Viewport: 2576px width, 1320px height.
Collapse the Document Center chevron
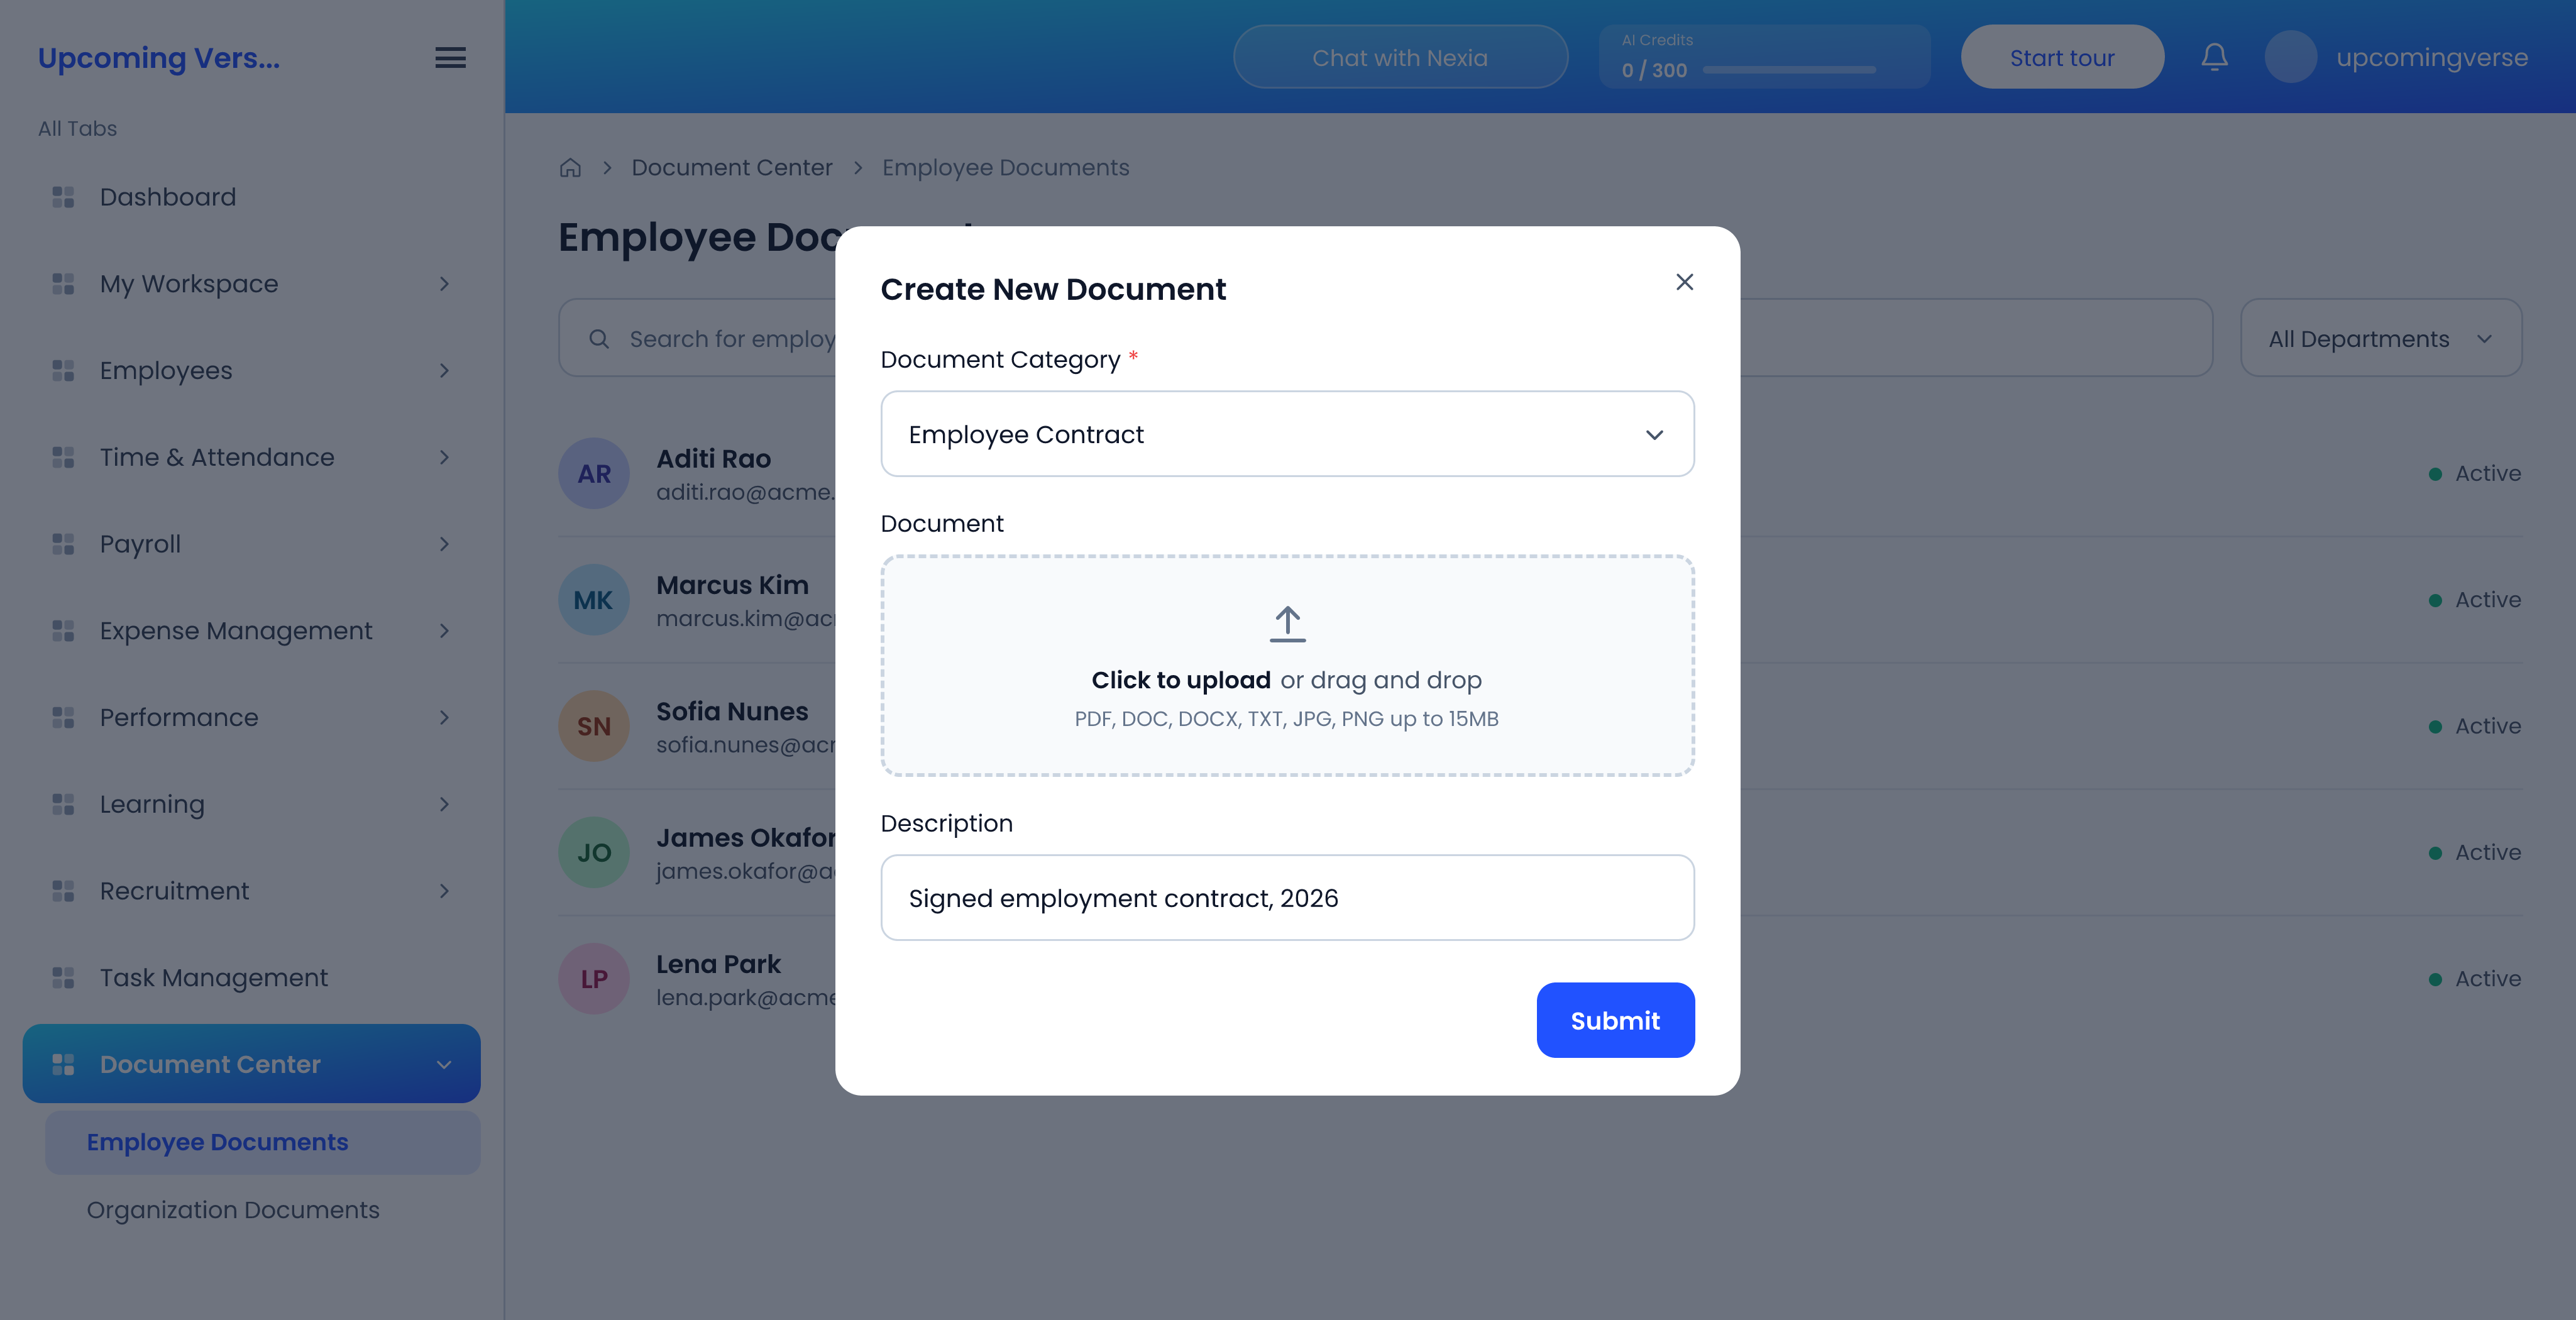click(444, 1065)
